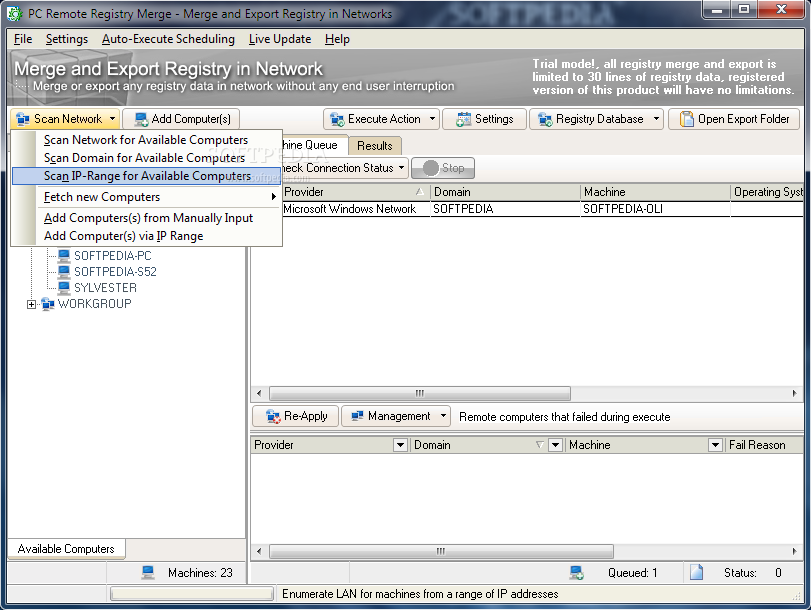This screenshot has height=610, width=811.
Task: Expand the WORKGROUP tree node
Action: tap(32, 304)
